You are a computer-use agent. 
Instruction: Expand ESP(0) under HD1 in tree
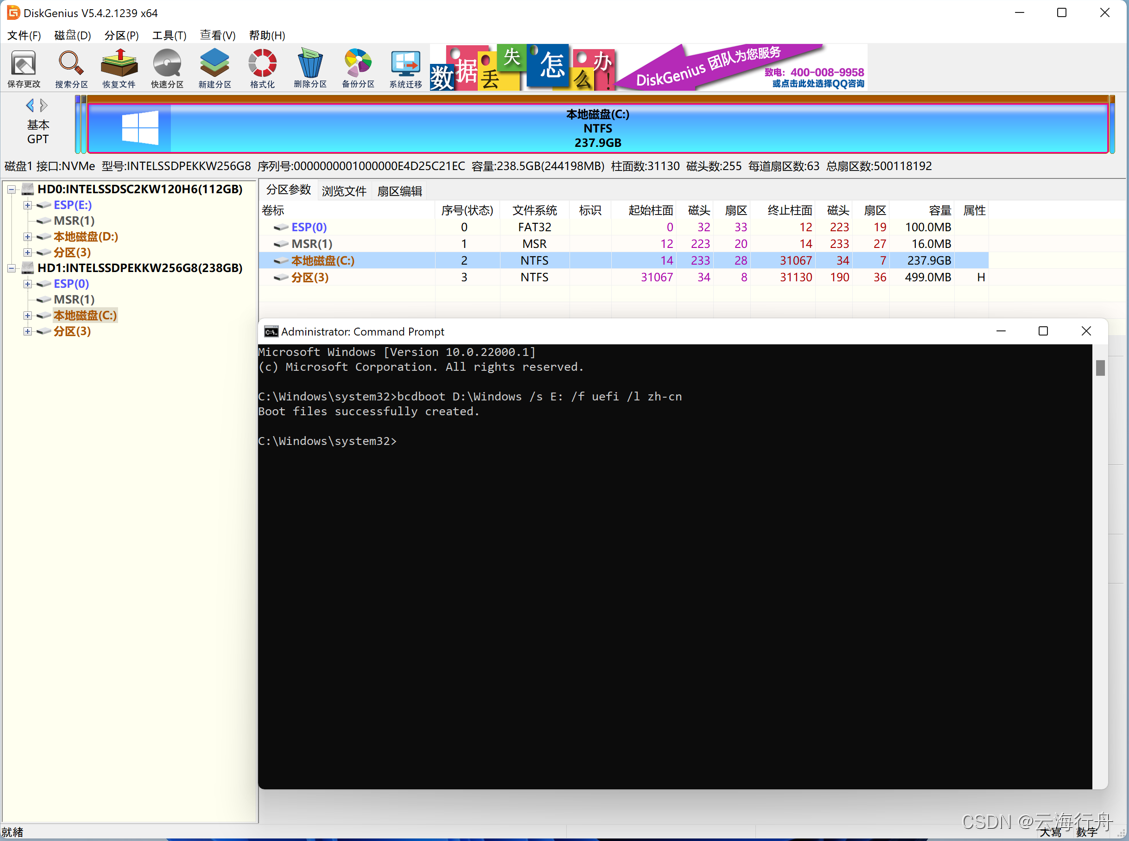[27, 284]
